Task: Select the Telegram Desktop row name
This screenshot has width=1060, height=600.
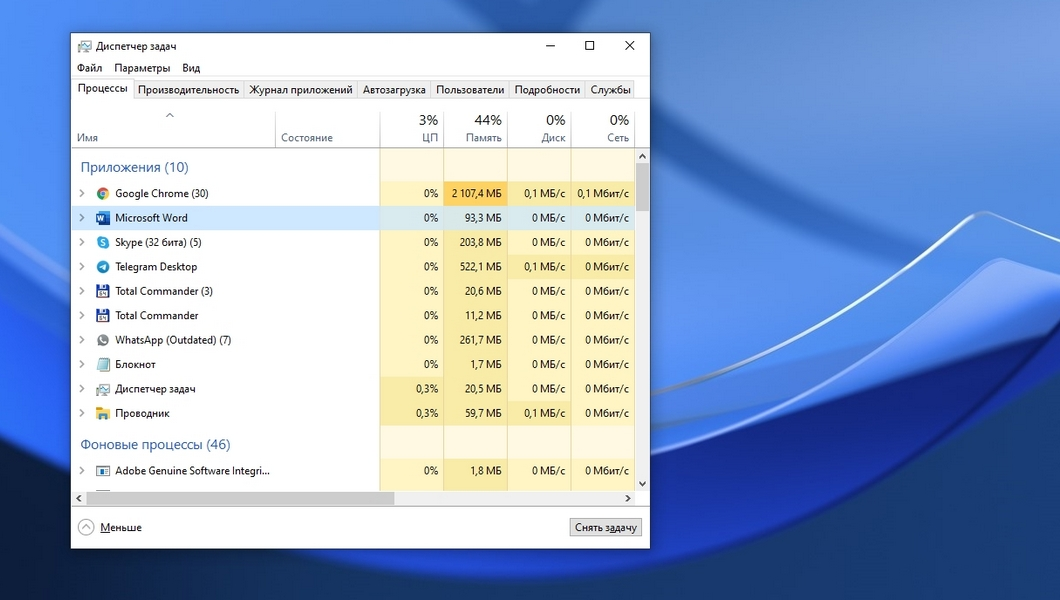Action: tap(156, 267)
